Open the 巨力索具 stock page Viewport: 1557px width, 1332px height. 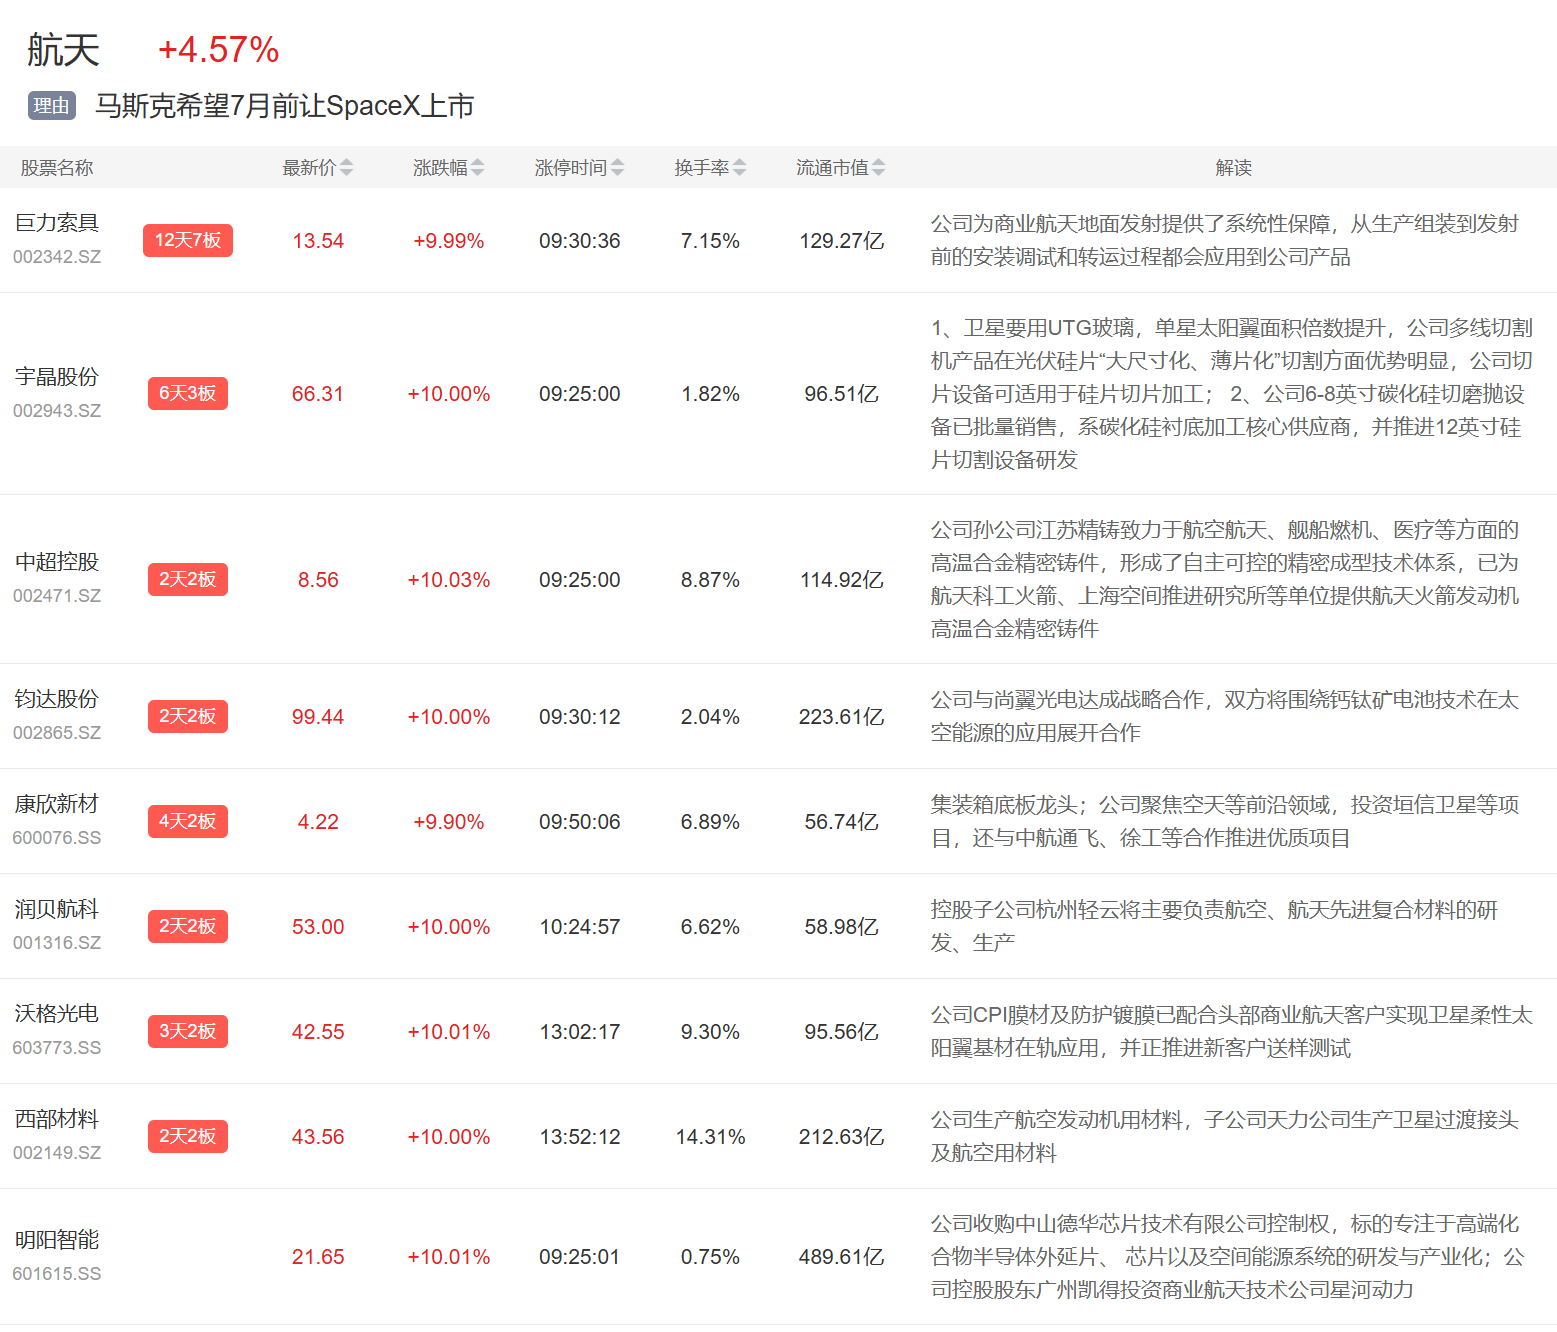[57, 223]
